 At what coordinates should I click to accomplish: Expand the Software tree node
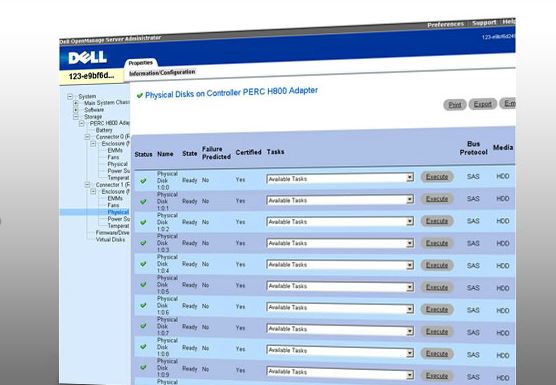click(76, 110)
